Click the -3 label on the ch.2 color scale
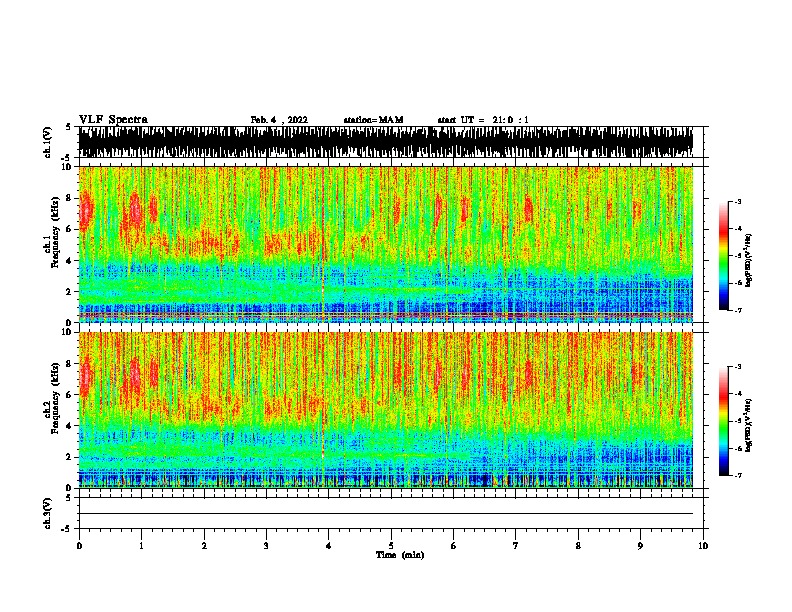Viewport: 792px width, 612px height. 738,367
